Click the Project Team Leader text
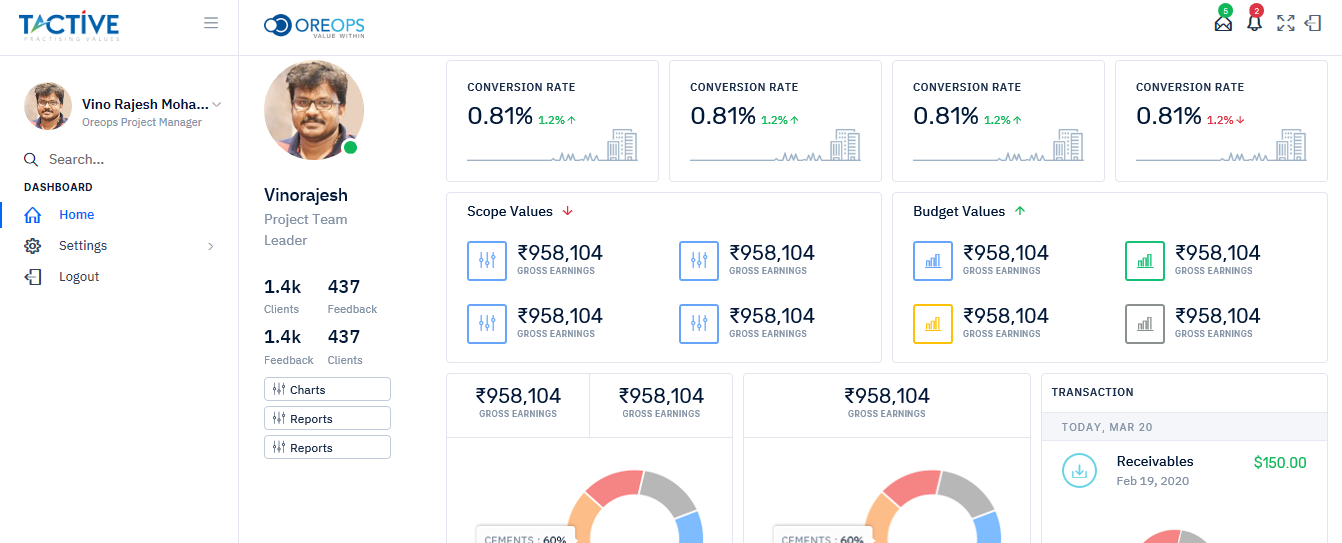The image size is (1342, 543). pyautogui.click(x=306, y=230)
